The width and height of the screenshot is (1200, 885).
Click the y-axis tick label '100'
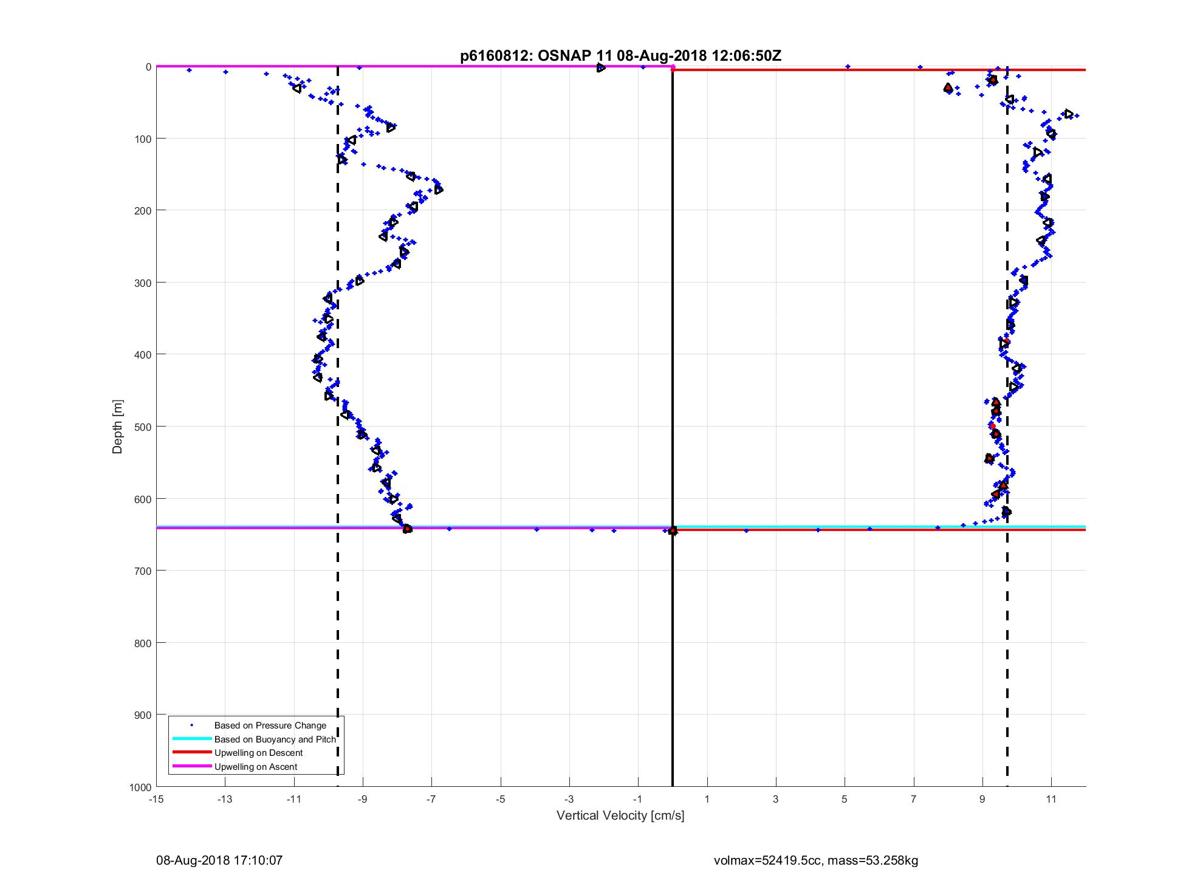(142, 139)
